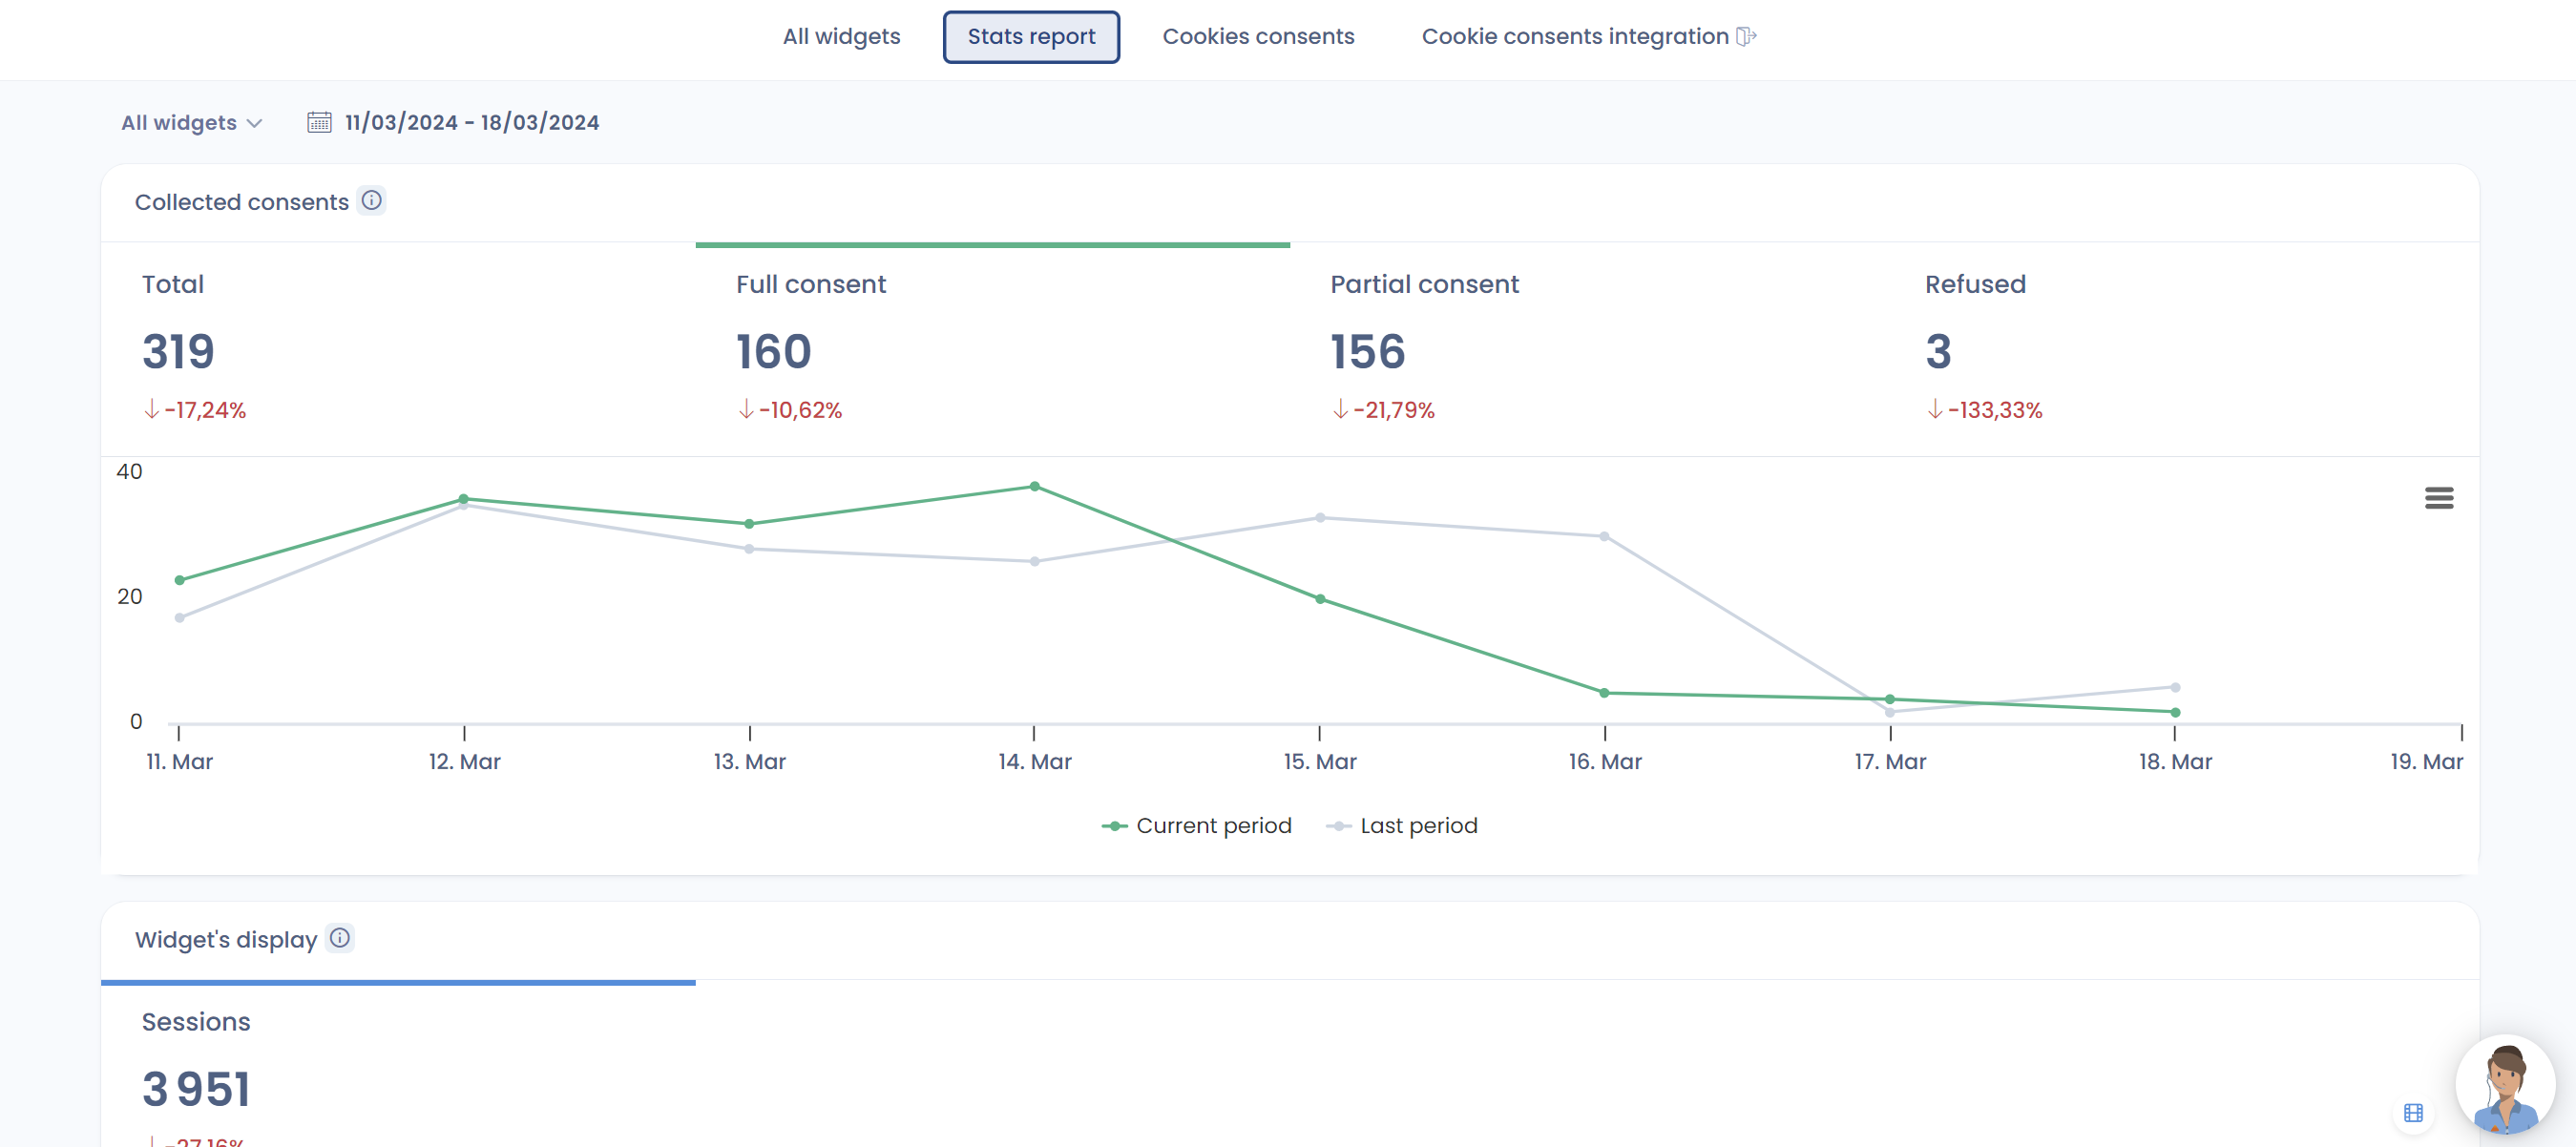
Task: Click green Current period legend marker
Action: tap(1113, 826)
